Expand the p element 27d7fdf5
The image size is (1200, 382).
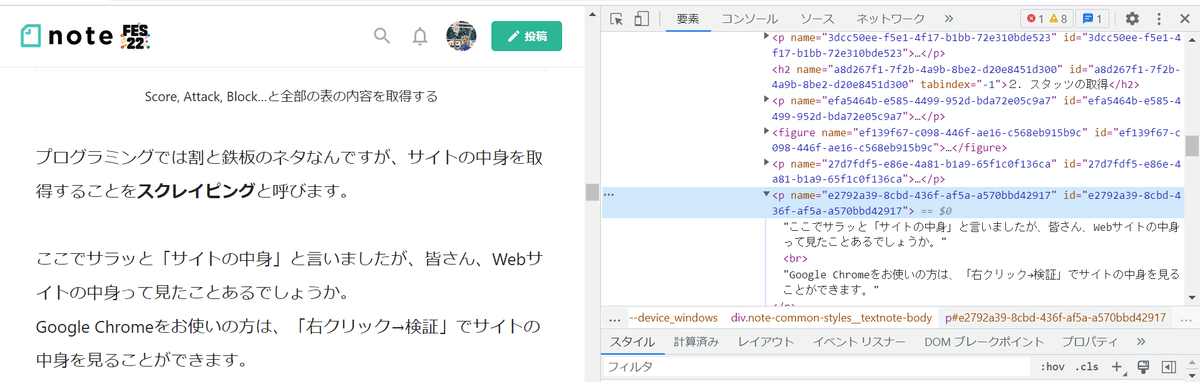click(x=767, y=163)
